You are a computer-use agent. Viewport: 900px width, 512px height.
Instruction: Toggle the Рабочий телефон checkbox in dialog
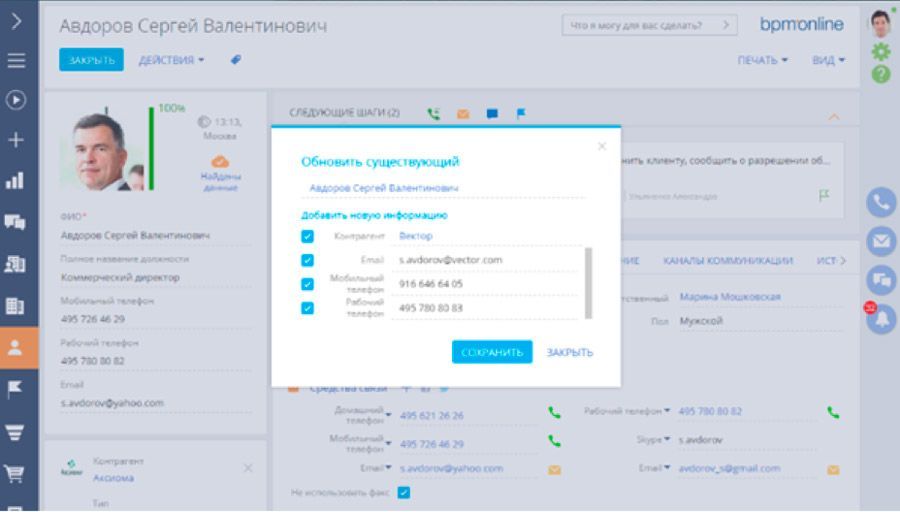point(308,308)
